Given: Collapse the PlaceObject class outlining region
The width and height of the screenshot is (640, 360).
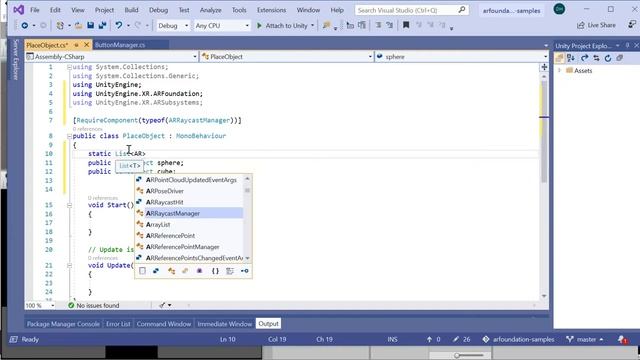Looking at the screenshot, I should [69, 136].
